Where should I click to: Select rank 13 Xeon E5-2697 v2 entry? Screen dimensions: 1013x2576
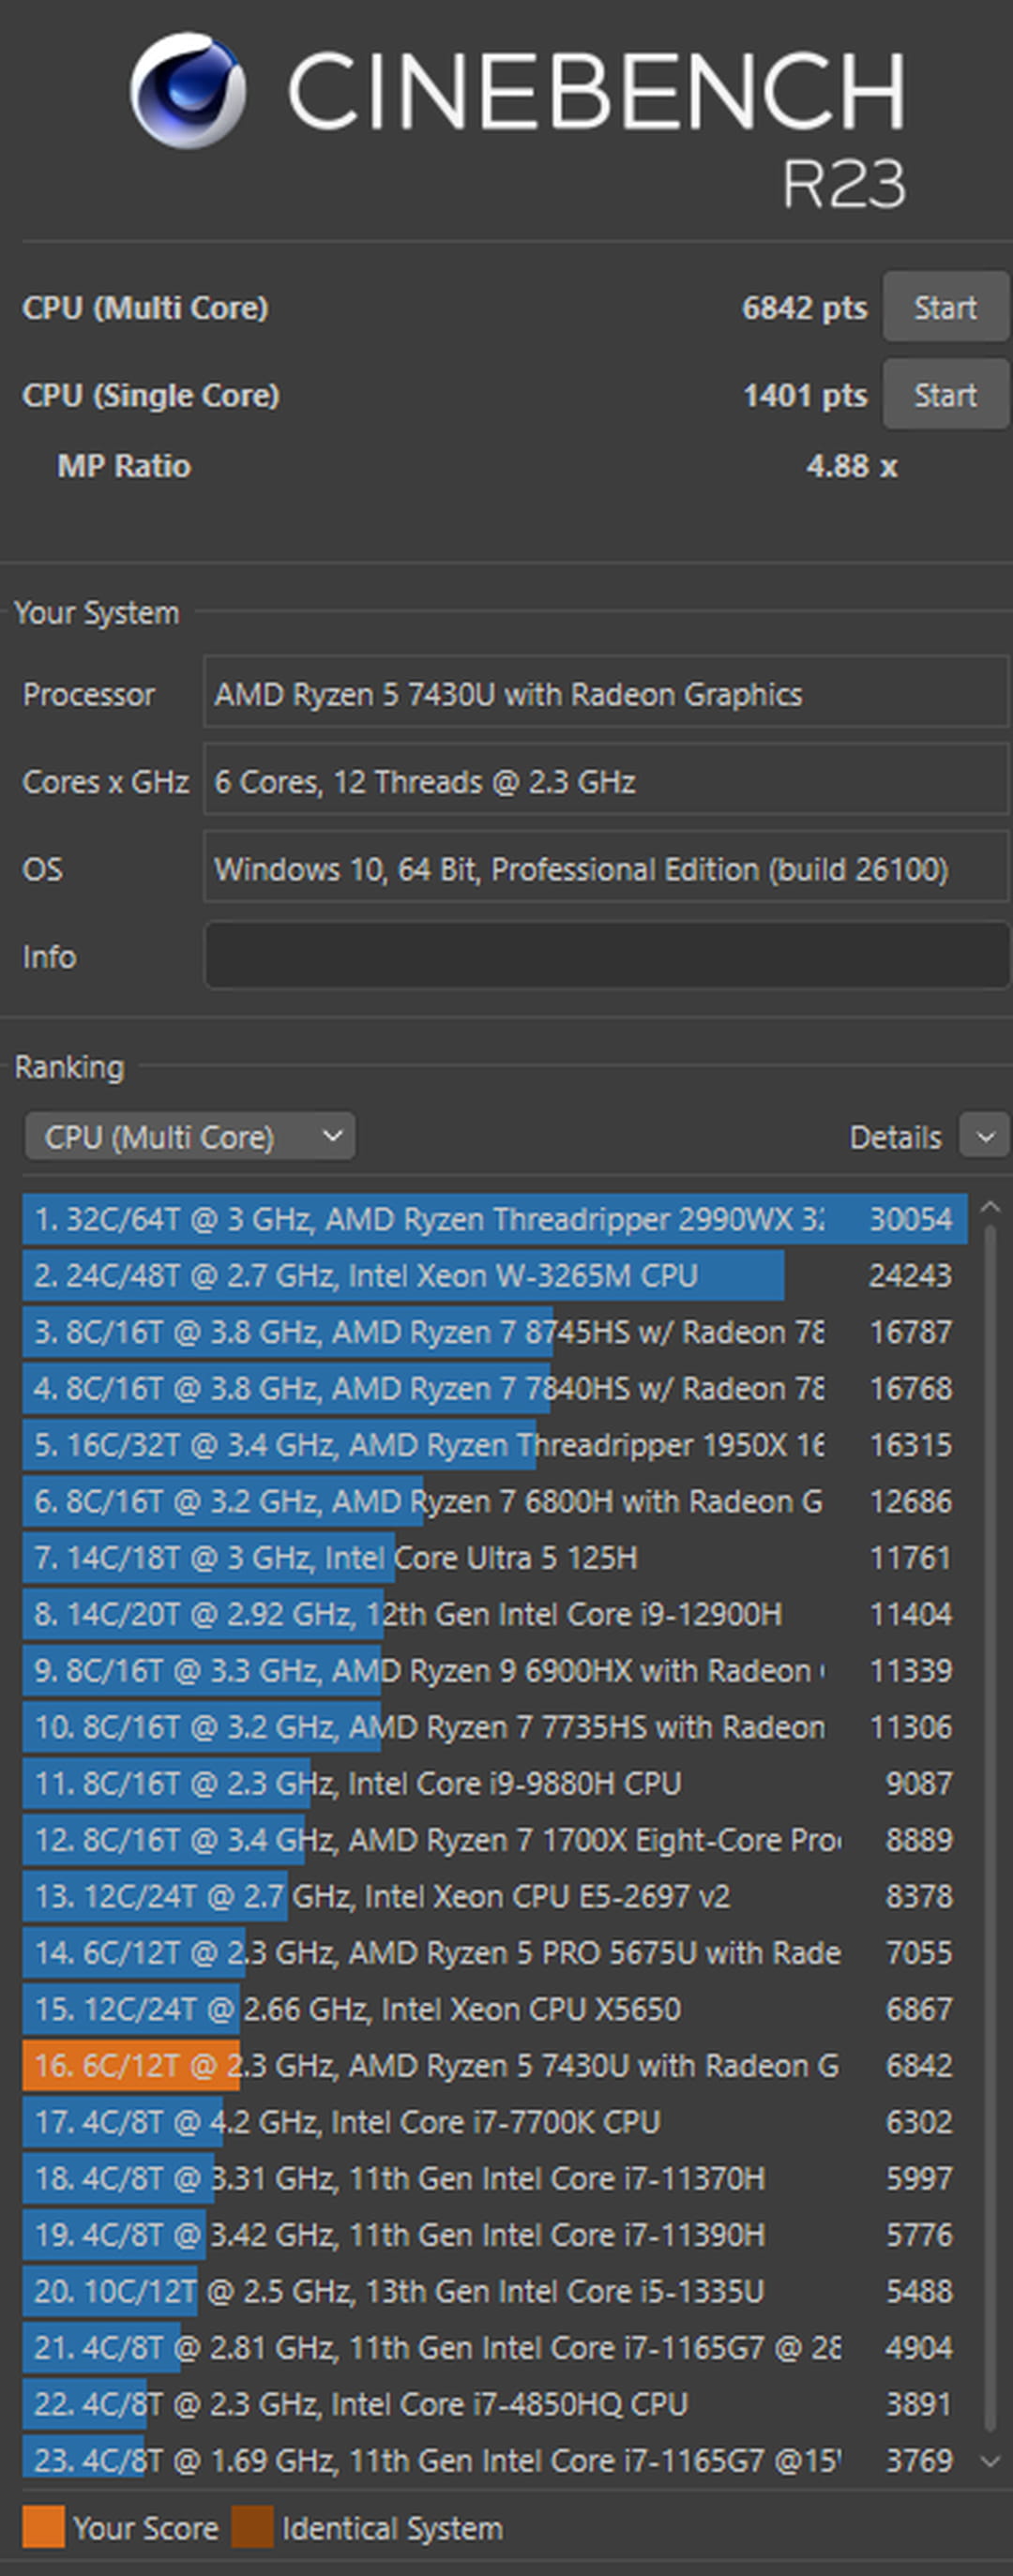[x=494, y=1896]
